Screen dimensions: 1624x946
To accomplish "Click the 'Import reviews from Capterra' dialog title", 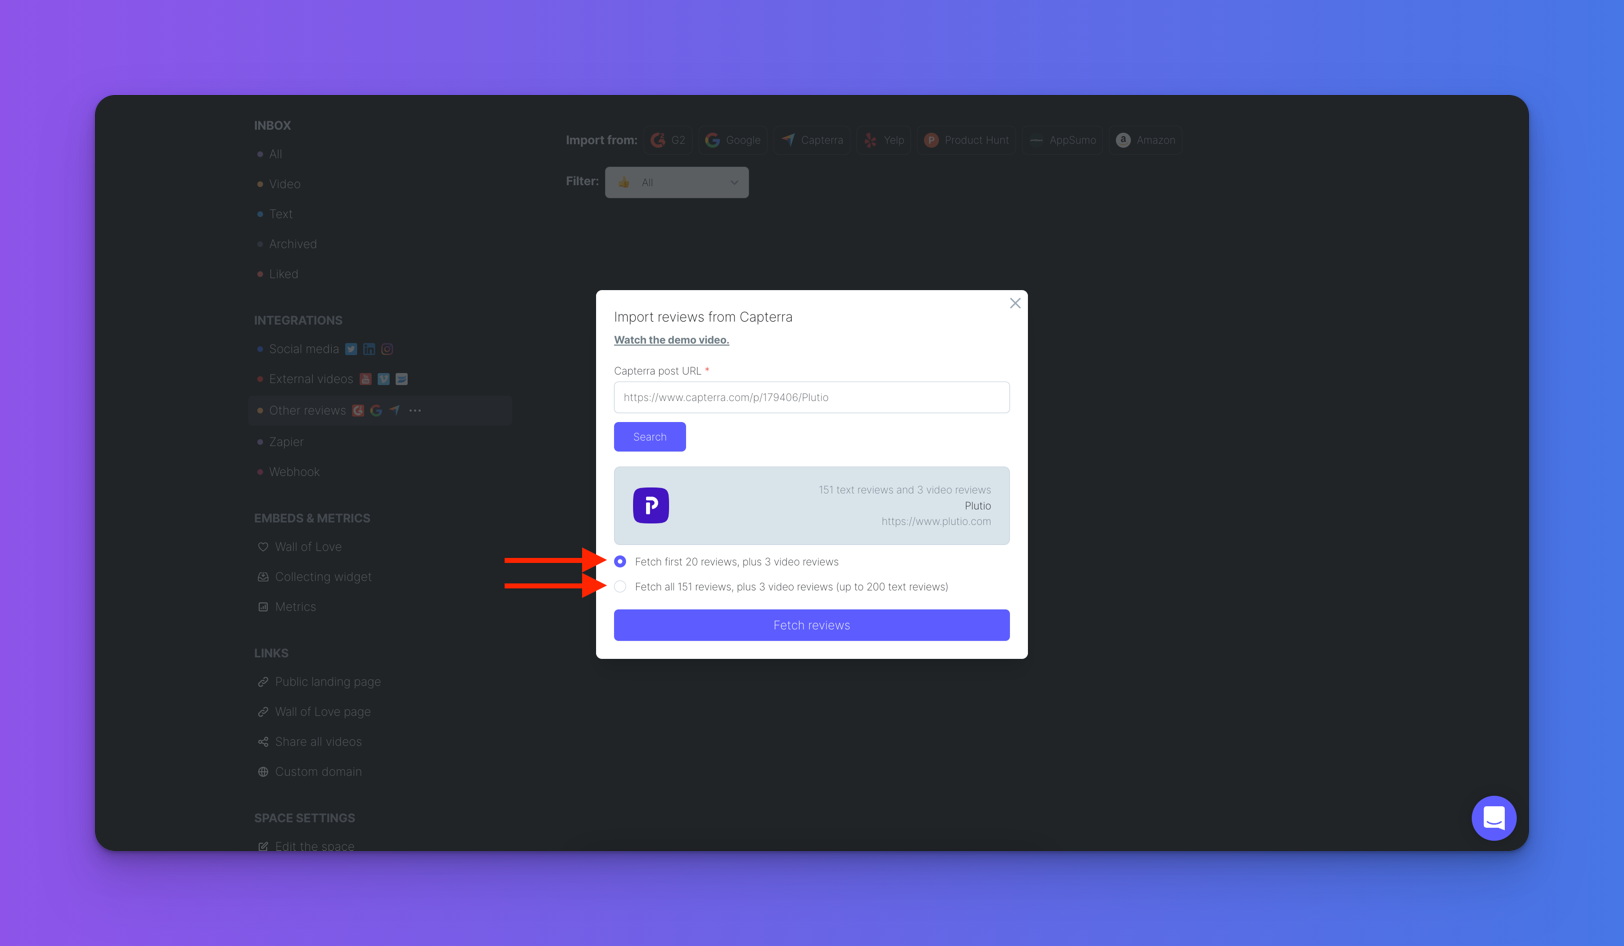I will pos(703,317).
